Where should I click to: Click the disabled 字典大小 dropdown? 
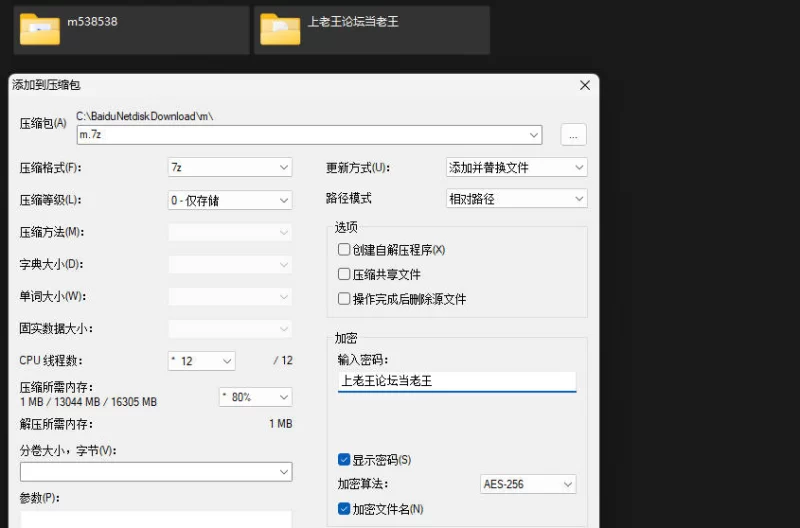(x=230, y=265)
